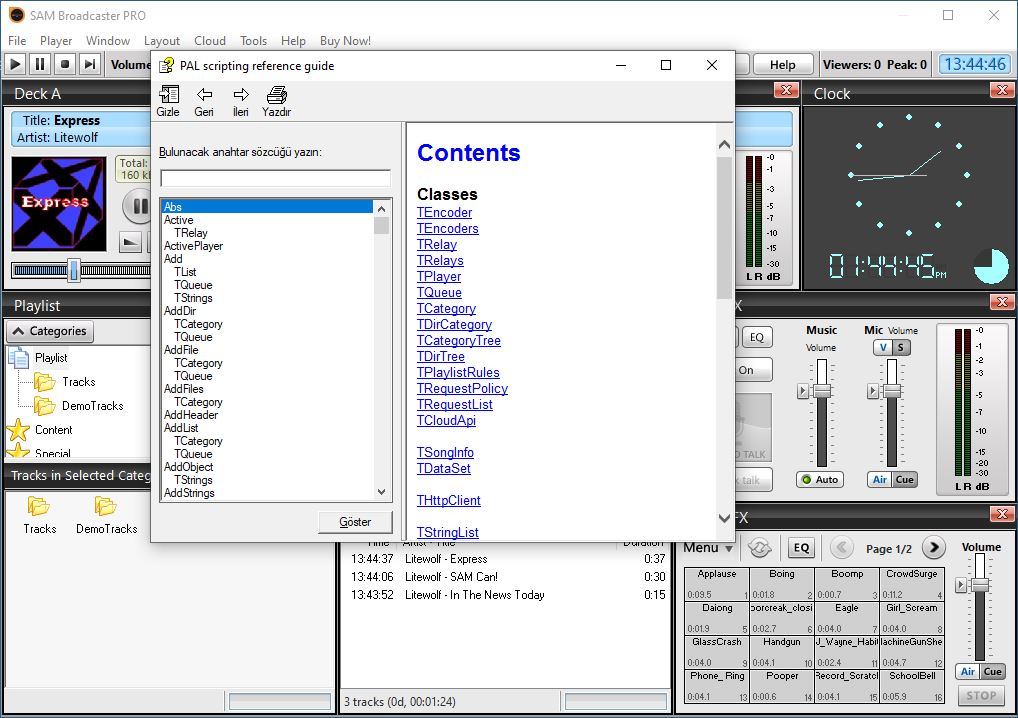Click the Play button in main toolbar
This screenshot has height=718, width=1018.
point(16,64)
